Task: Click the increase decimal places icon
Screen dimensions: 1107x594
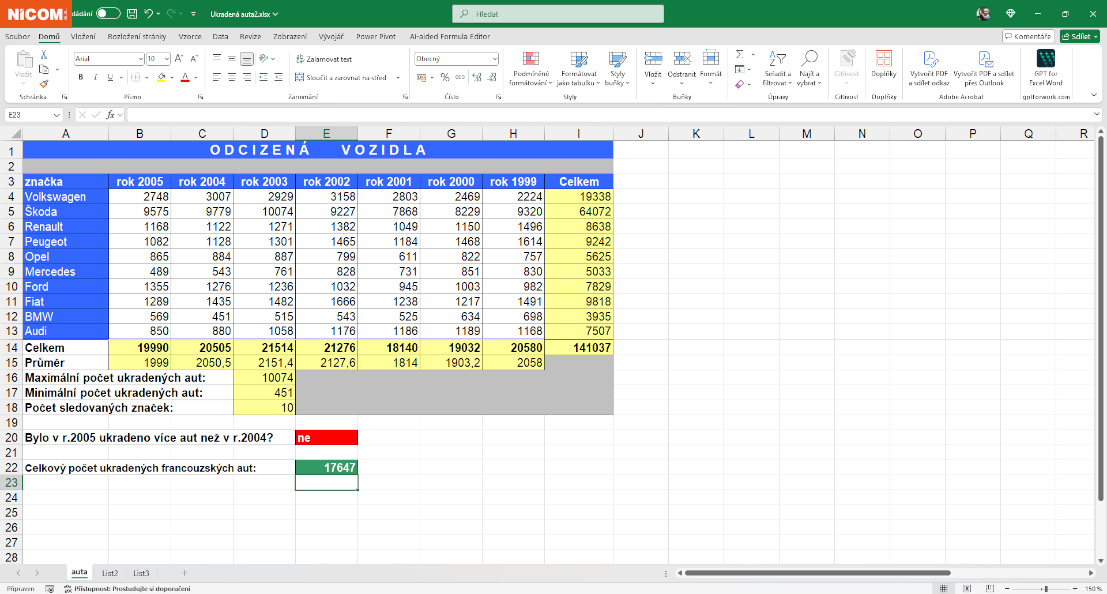Action: (477, 77)
